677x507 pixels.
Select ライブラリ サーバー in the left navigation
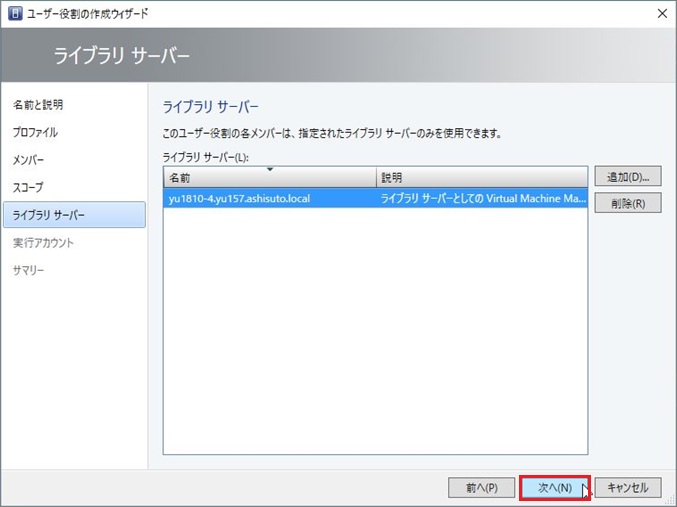(49, 215)
